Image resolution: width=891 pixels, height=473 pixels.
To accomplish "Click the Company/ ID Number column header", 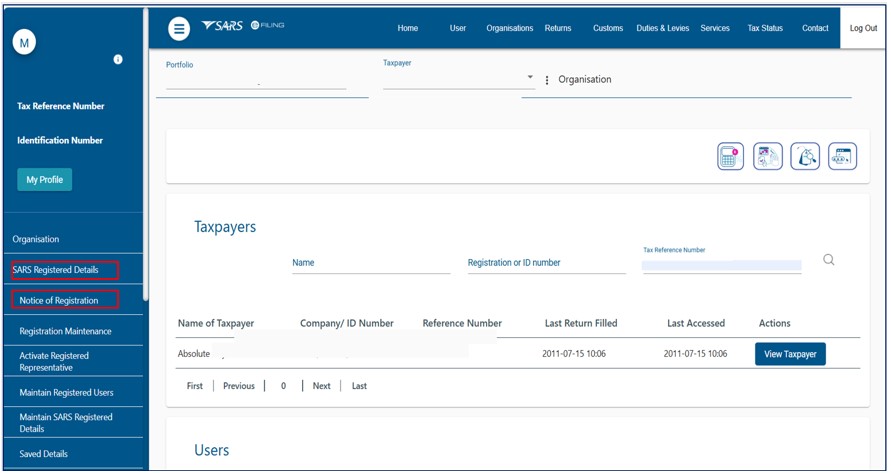I will pyautogui.click(x=347, y=323).
